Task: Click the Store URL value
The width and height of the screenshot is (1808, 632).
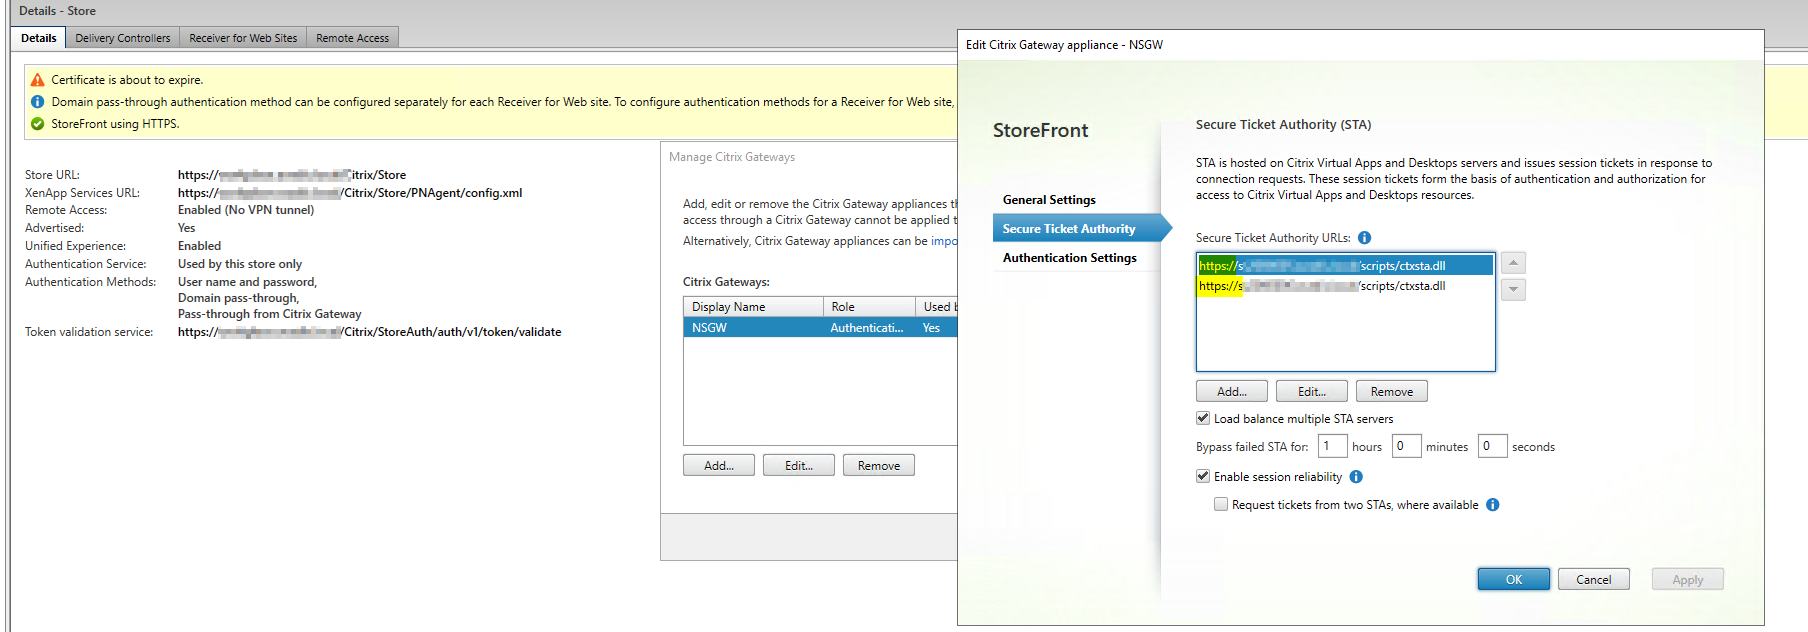Action: click(x=292, y=175)
